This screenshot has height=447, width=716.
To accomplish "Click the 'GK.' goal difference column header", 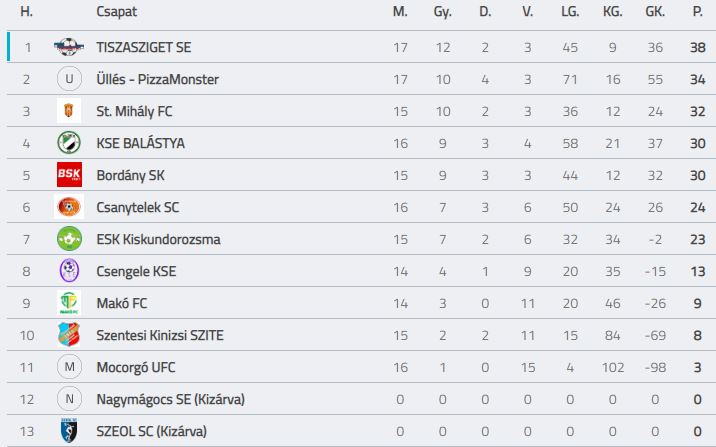I will pyautogui.click(x=655, y=11).
